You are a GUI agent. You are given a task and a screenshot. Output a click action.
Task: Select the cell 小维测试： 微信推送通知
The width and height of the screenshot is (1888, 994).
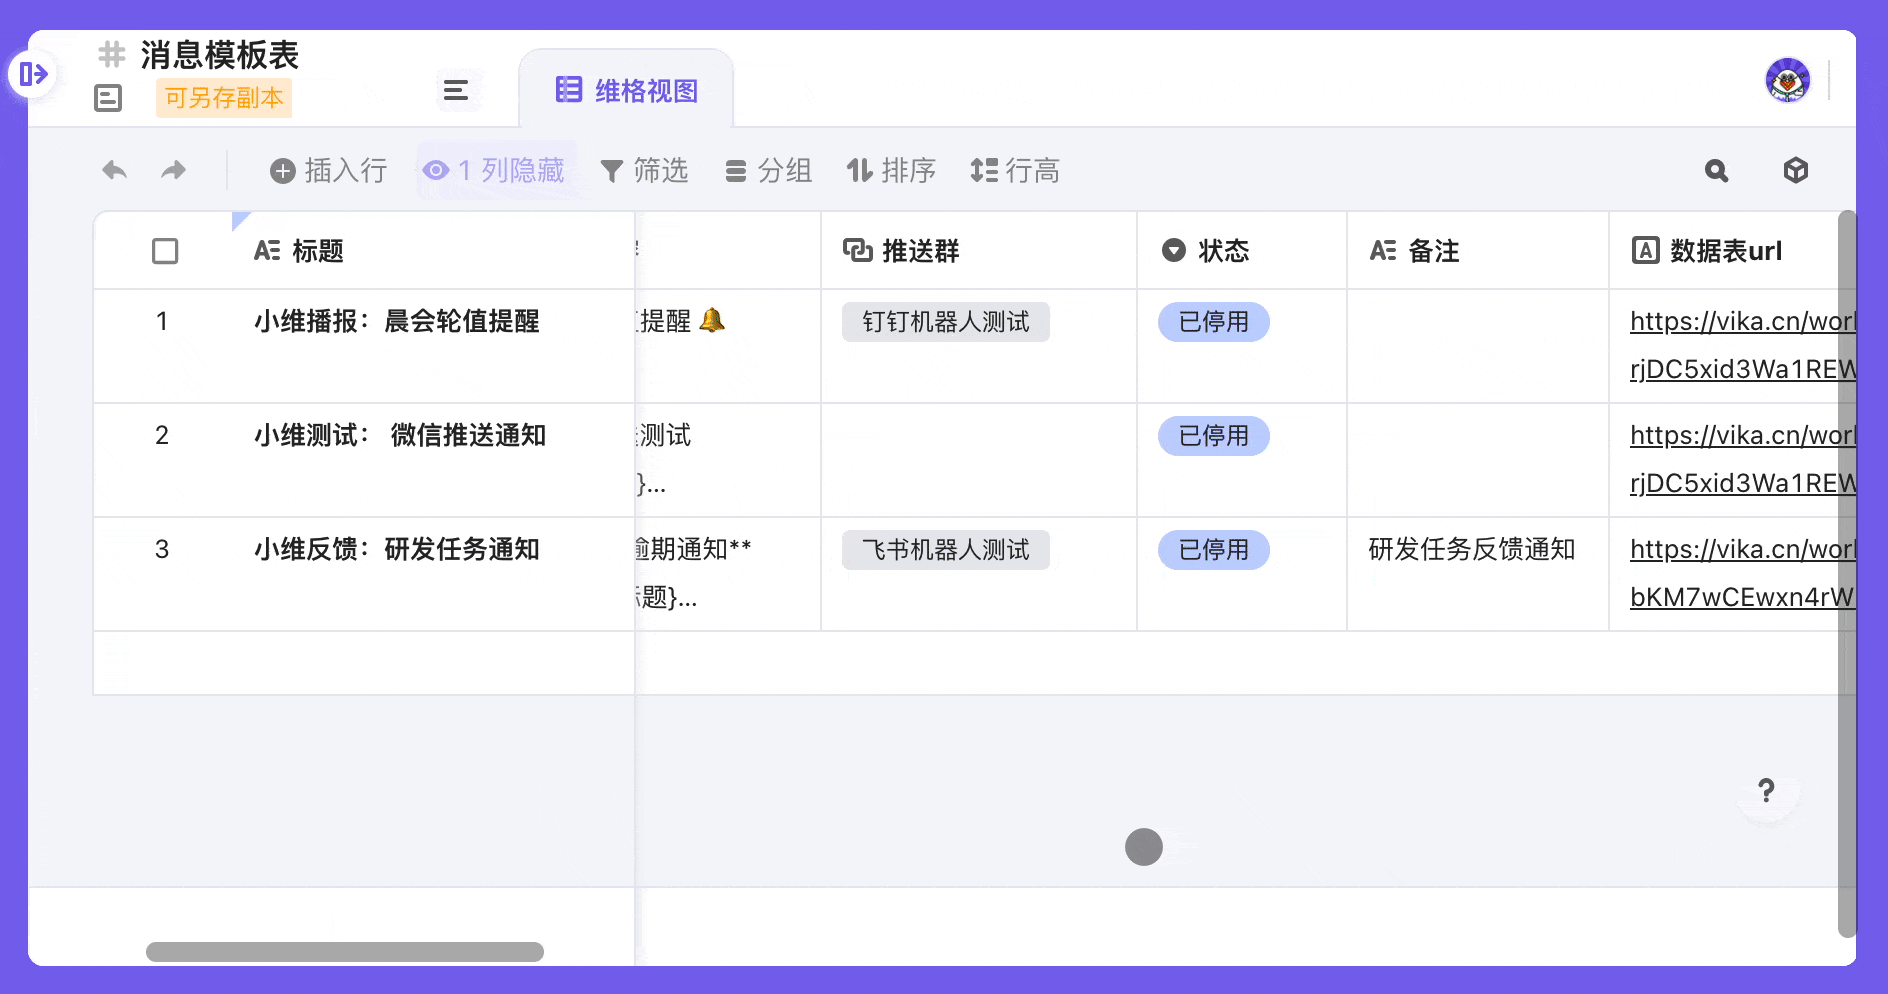pos(433,460)
